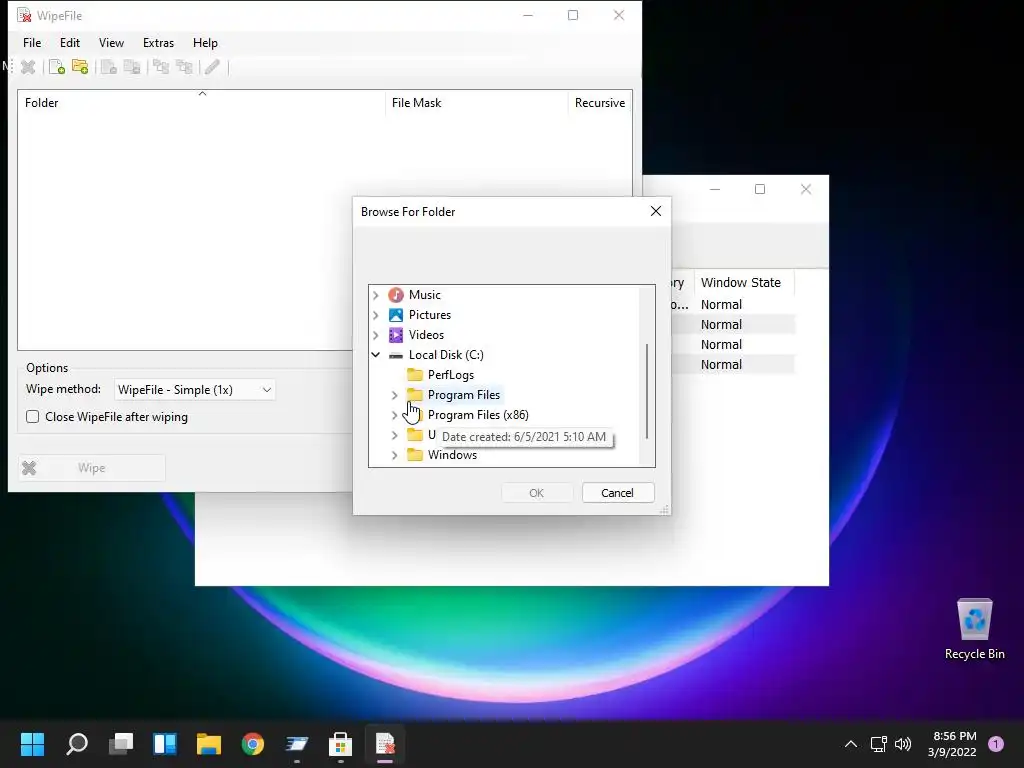Click OK in Browse For Folder
Image resolution: width=1024 pixels, height=768 pixels.
pyautogui.click(x=537, y=493)
